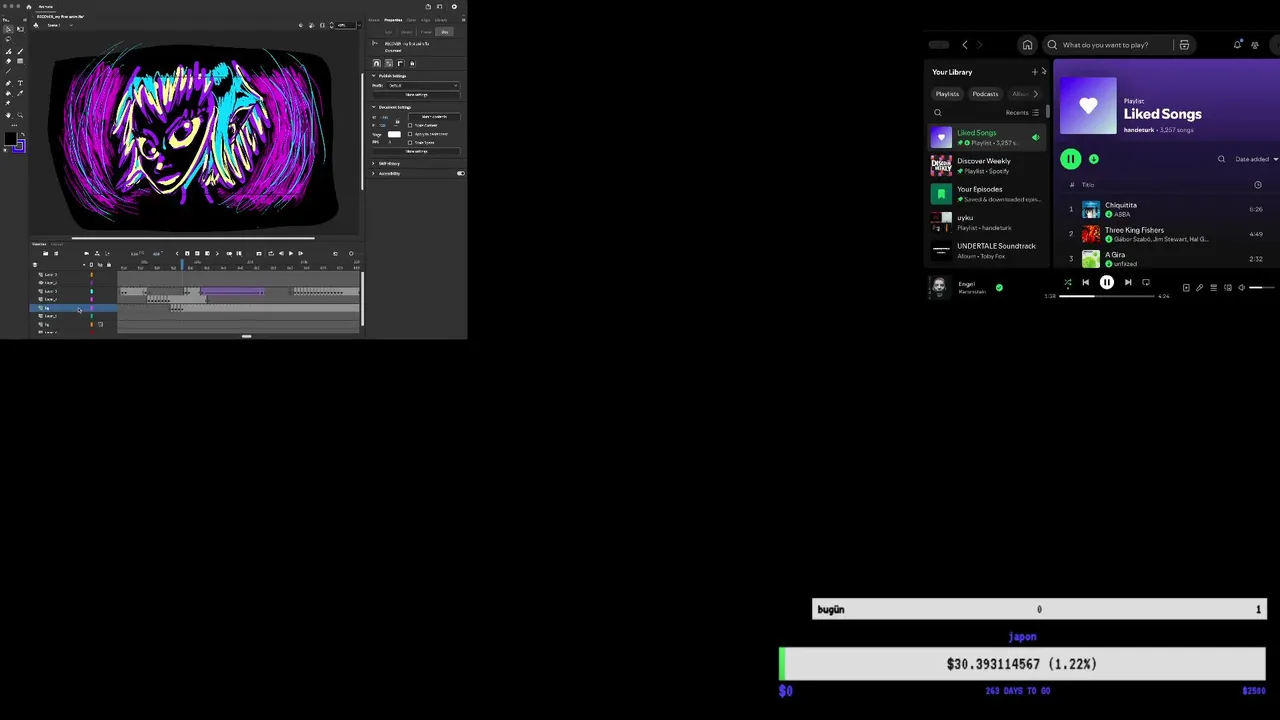Click the Animate home icon
Screen dimensions: 1280x720
click(28, 7)
